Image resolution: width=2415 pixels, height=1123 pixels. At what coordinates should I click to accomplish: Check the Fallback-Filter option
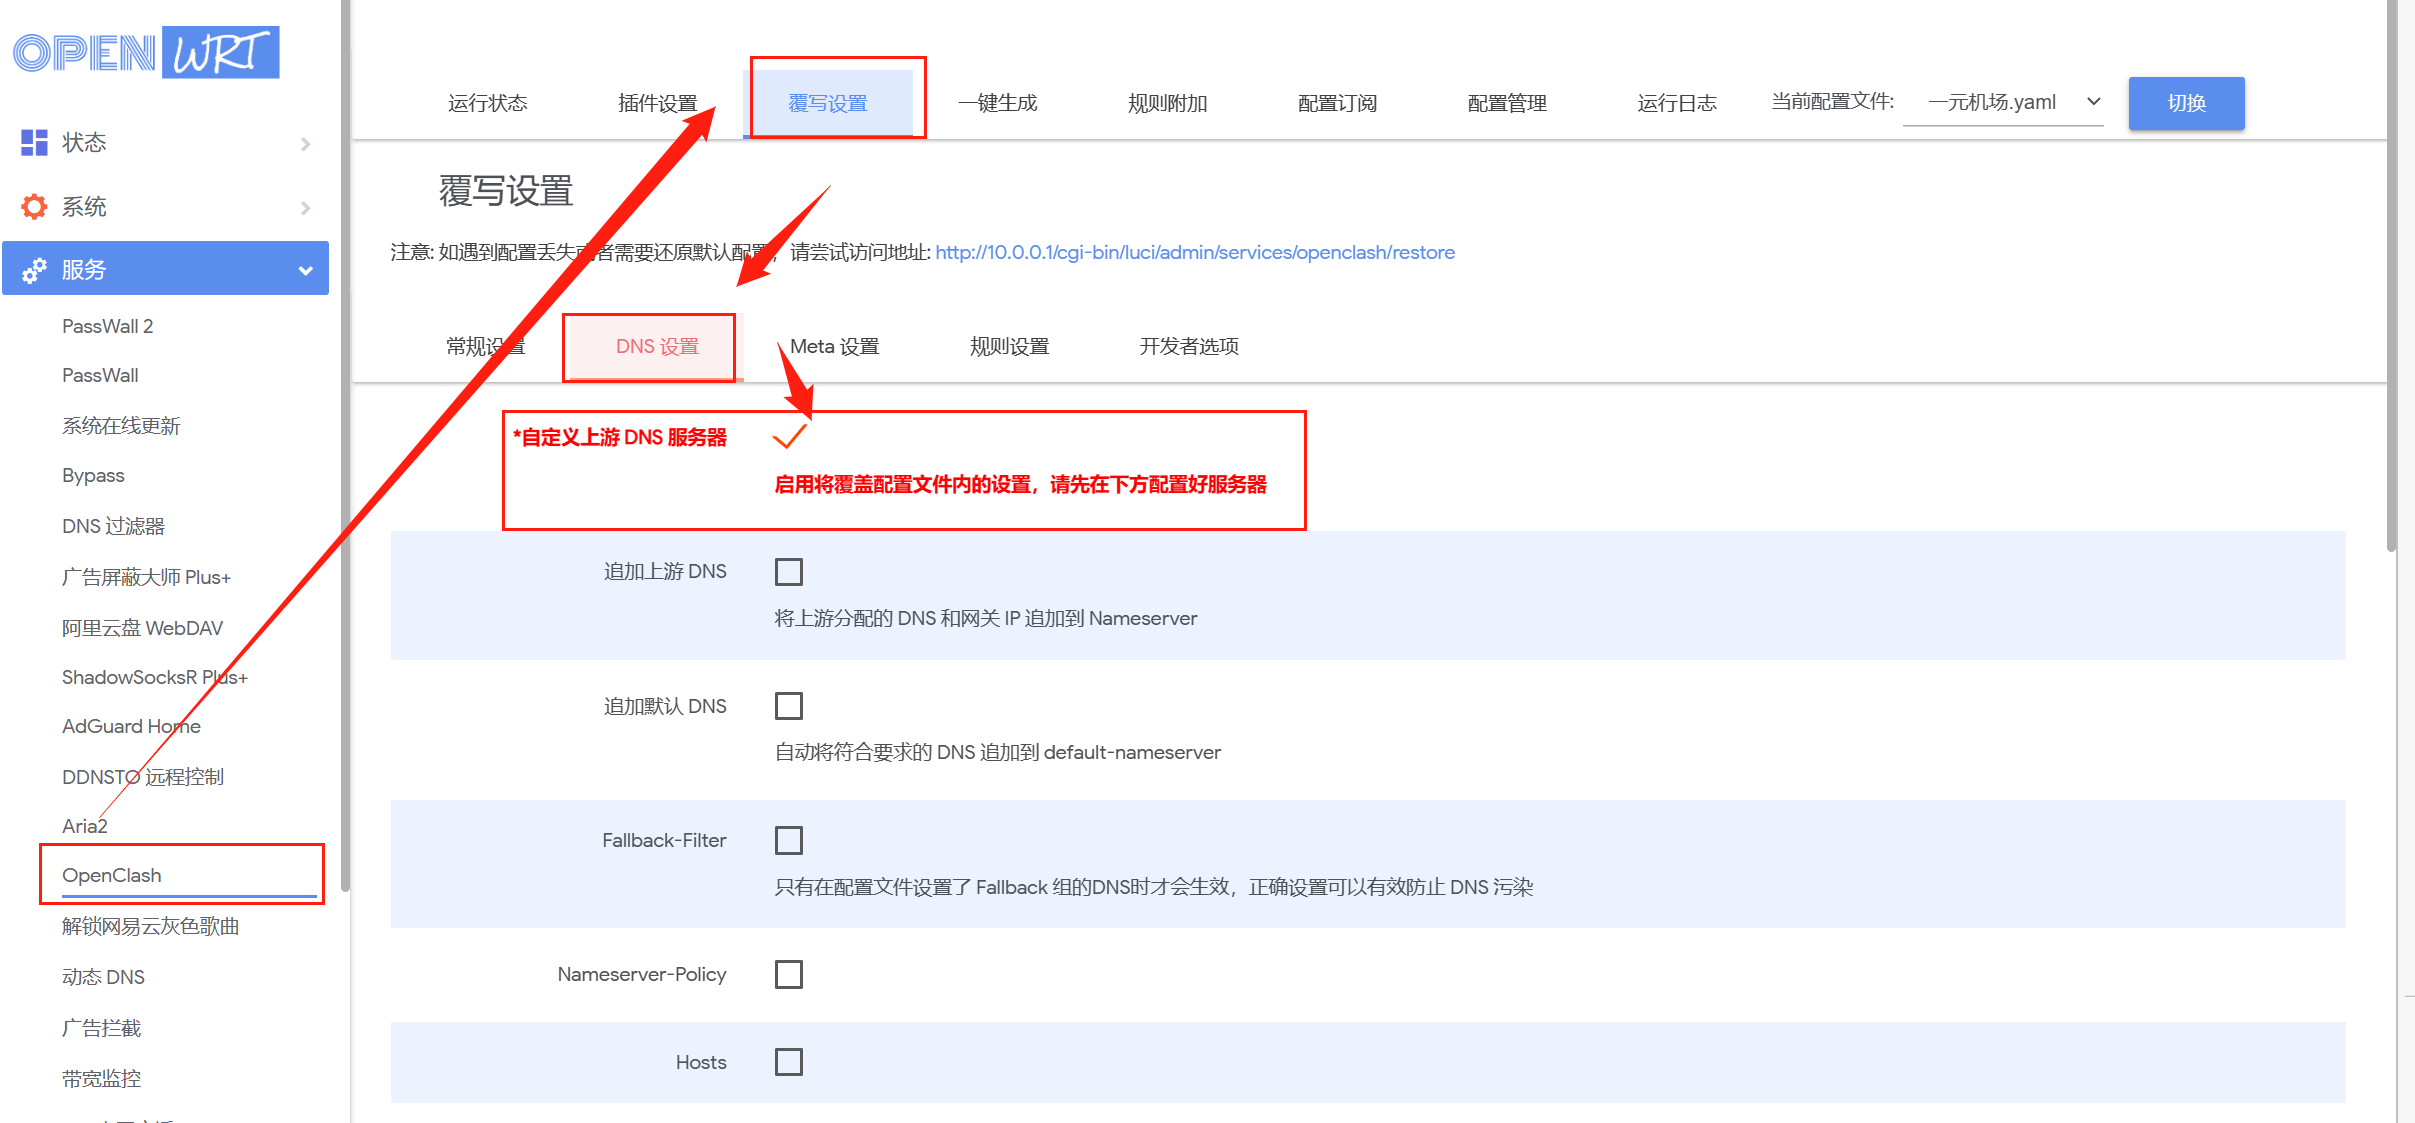coord(789,840)
